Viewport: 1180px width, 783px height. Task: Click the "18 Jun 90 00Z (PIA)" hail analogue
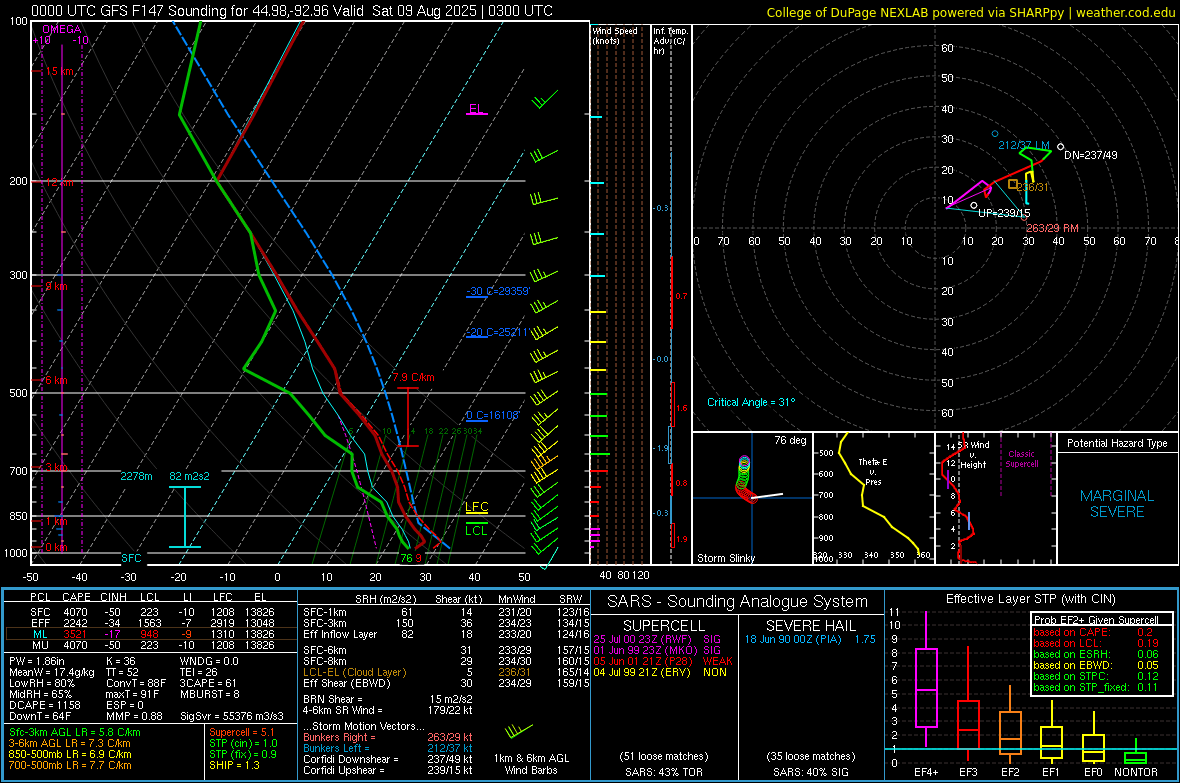[793, 639]
